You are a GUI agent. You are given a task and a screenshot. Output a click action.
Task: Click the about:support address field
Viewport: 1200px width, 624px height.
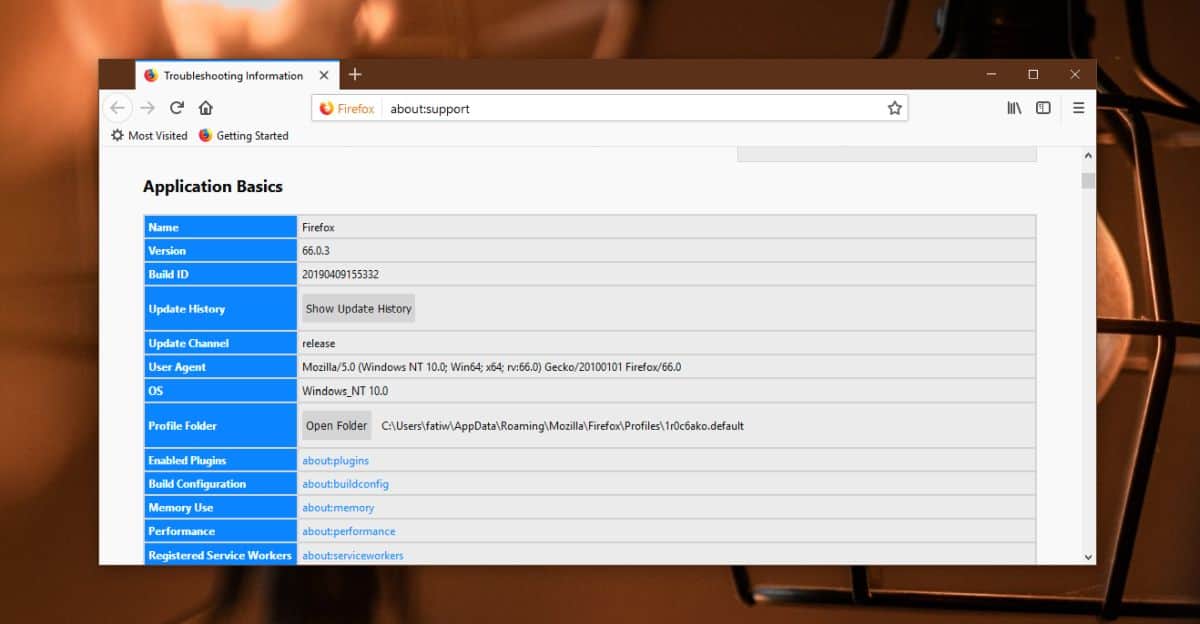[630, 108]
